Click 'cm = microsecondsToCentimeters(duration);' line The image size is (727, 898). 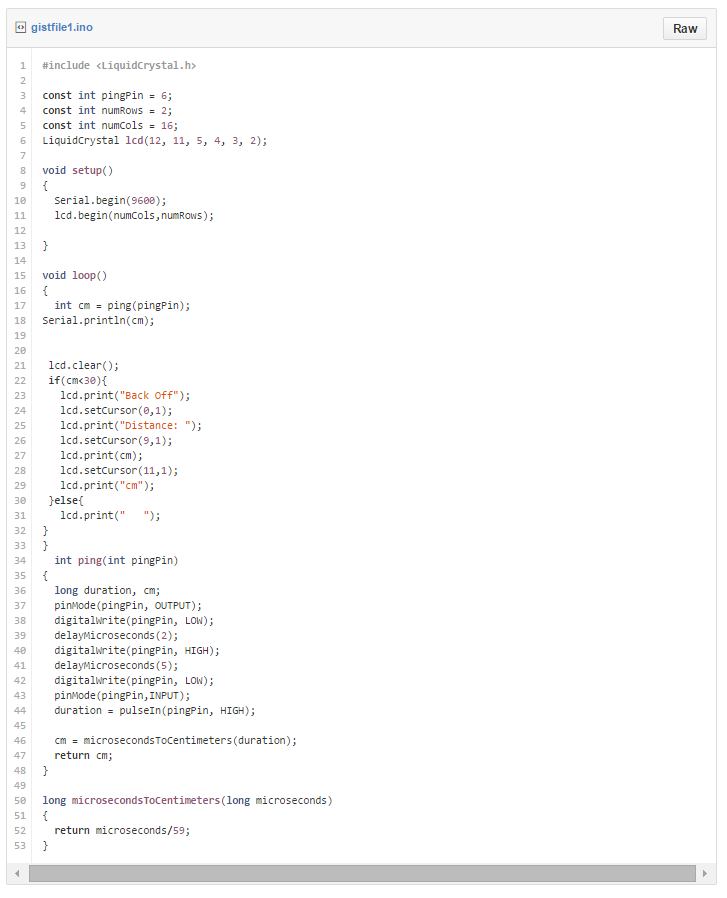pyautogui.click(x=175, y=741)
